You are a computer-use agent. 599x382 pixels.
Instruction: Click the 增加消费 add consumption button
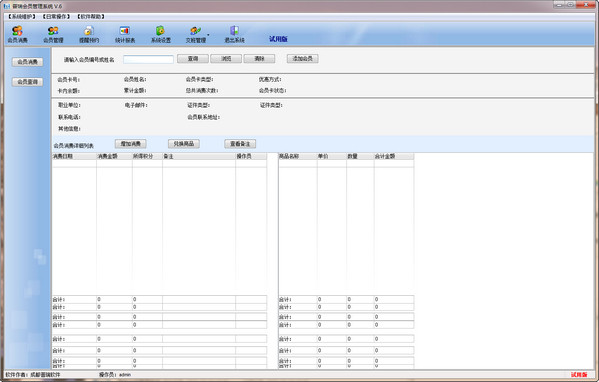pyautogui.click(x=131, y=144)
